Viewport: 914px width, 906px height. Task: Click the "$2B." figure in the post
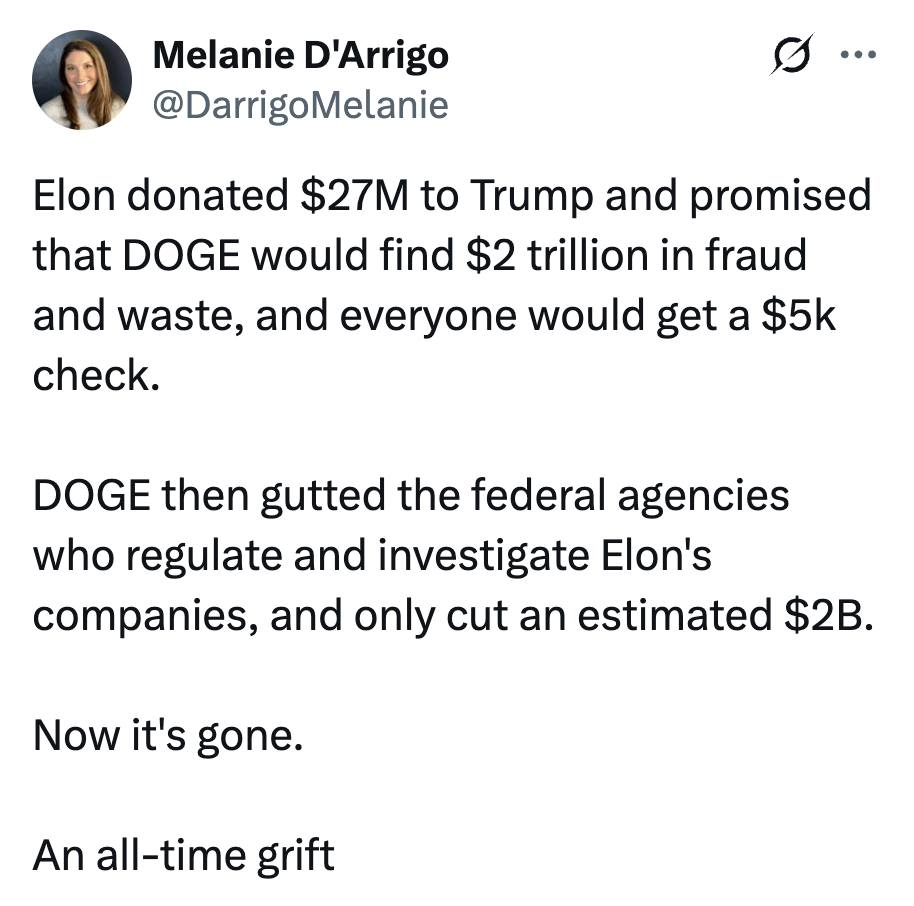[x=828, y=615]
